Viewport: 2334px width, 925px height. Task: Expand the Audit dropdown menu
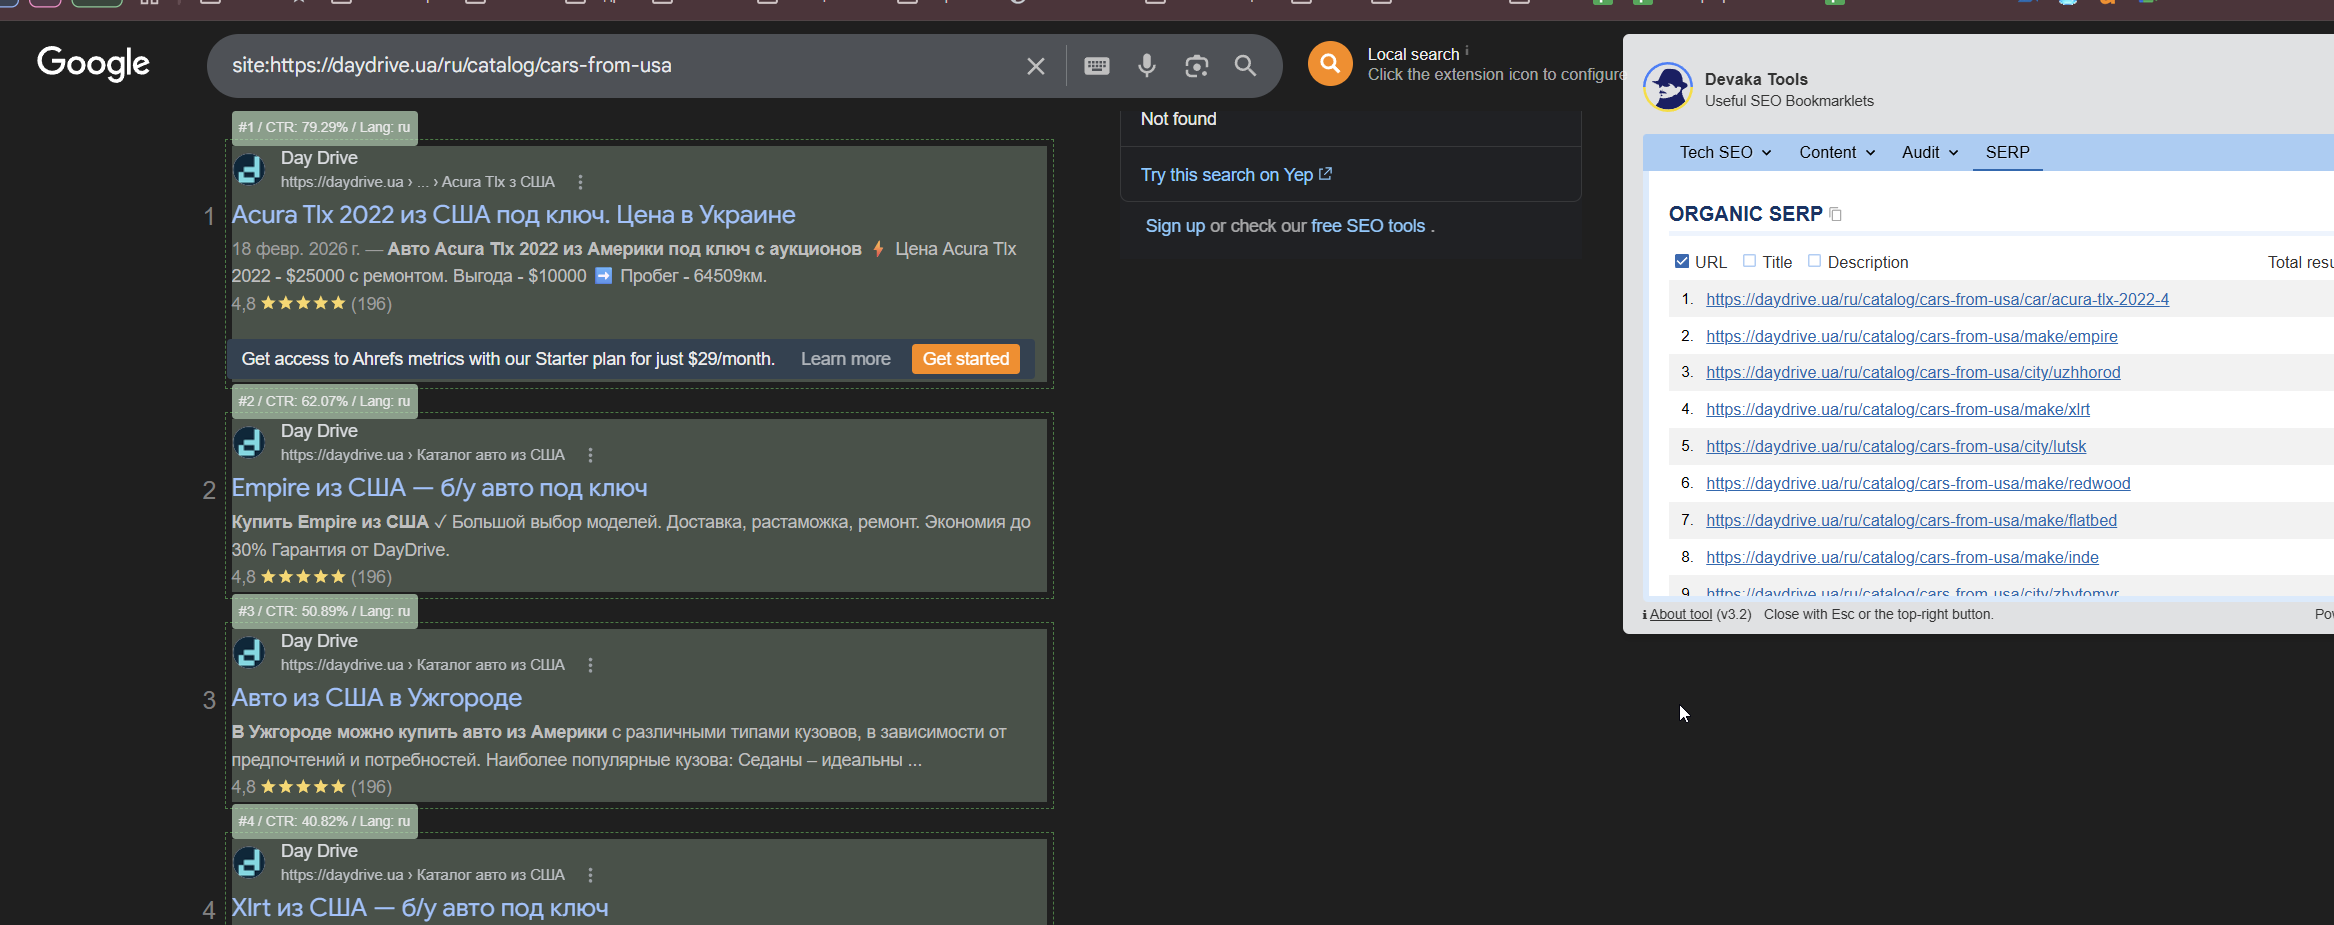pos(1930,152)
